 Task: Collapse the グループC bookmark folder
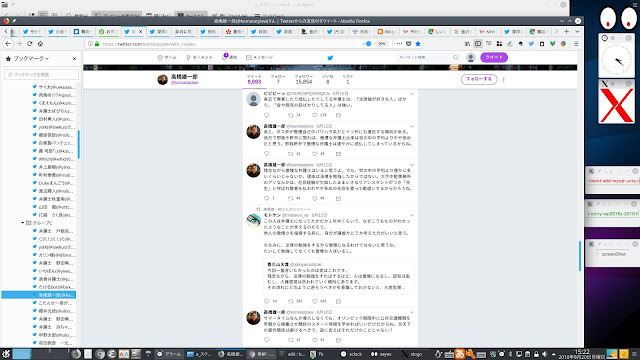(x=23, y=223)
